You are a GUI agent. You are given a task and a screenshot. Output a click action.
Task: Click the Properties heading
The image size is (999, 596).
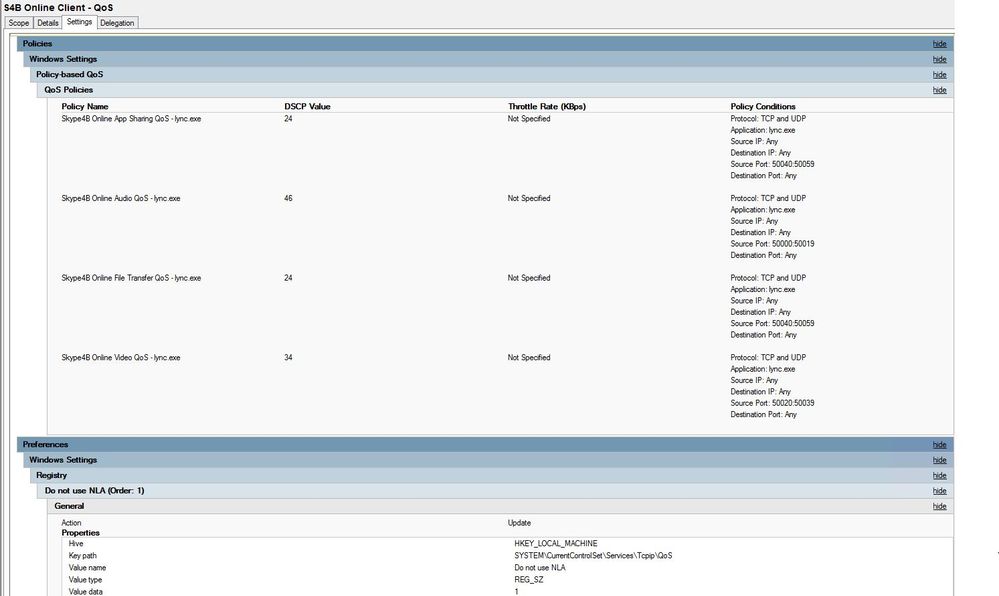click(80, 533)
